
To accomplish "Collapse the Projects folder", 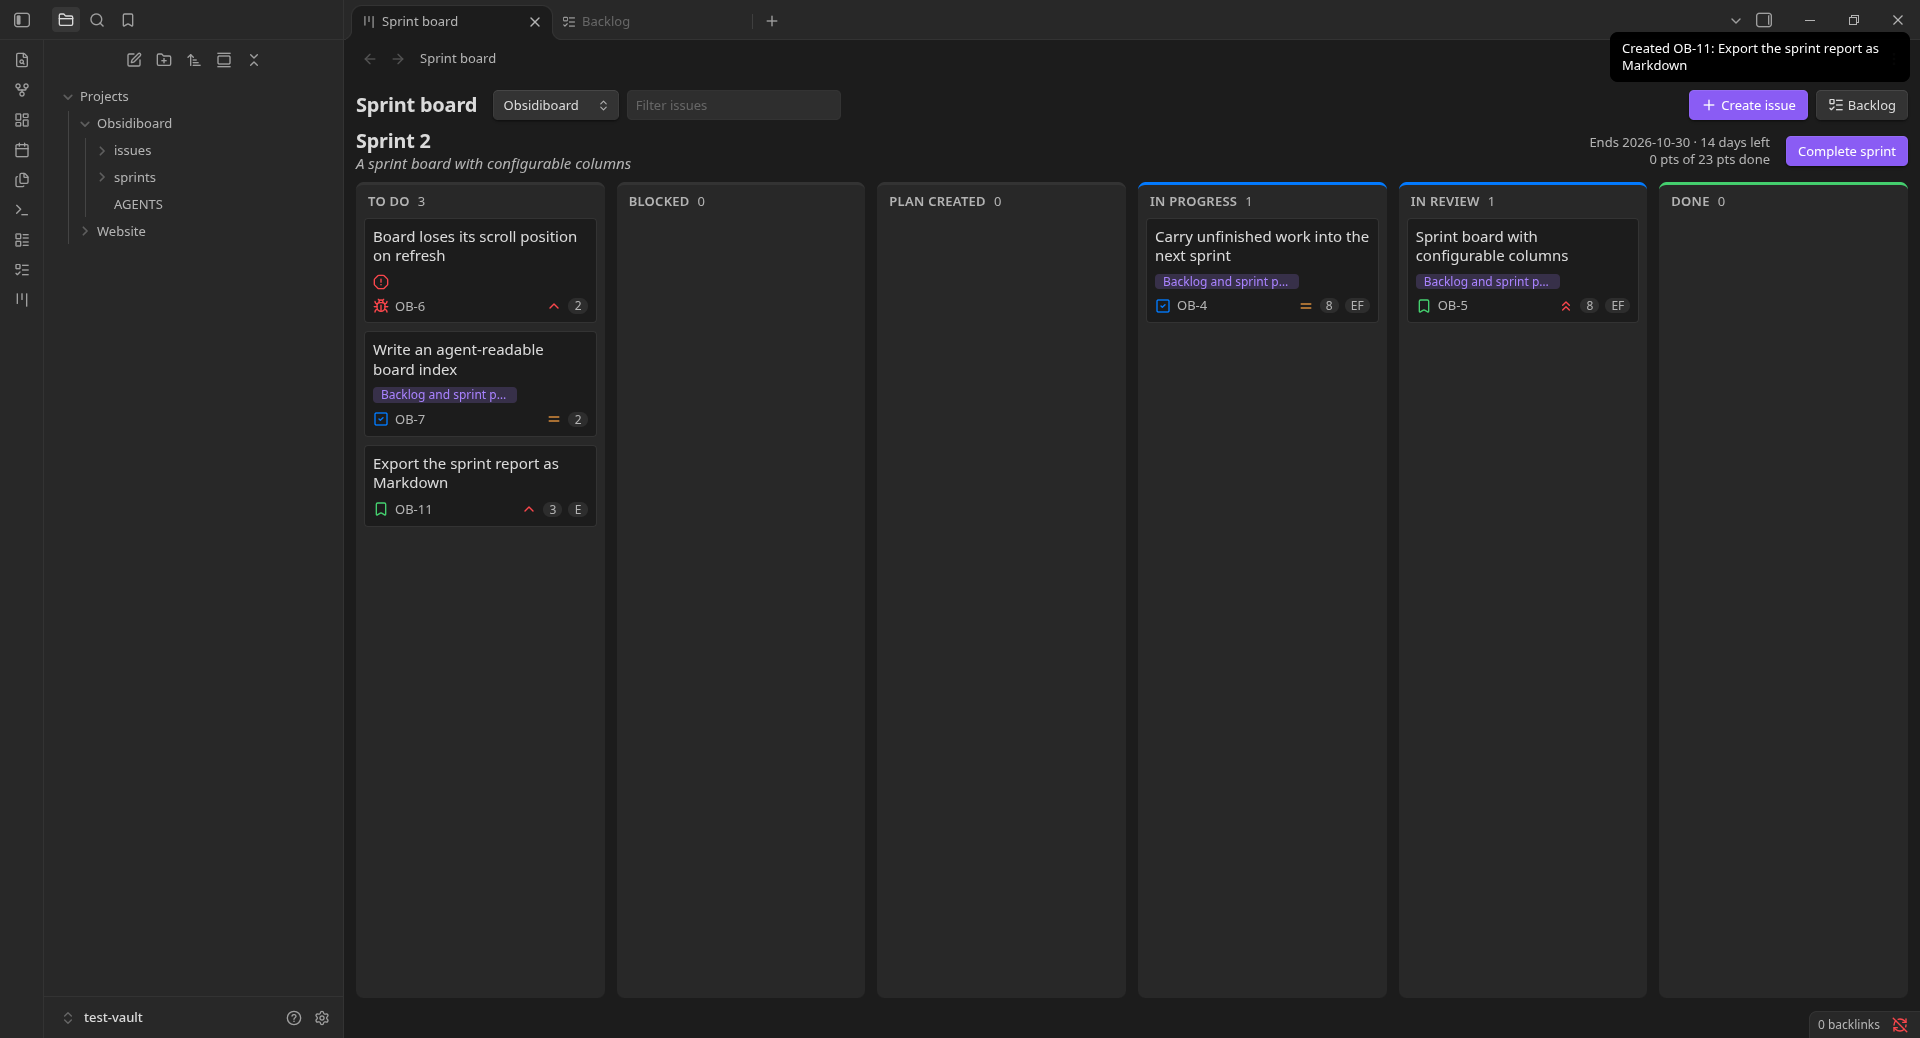I will pos(68,97).
